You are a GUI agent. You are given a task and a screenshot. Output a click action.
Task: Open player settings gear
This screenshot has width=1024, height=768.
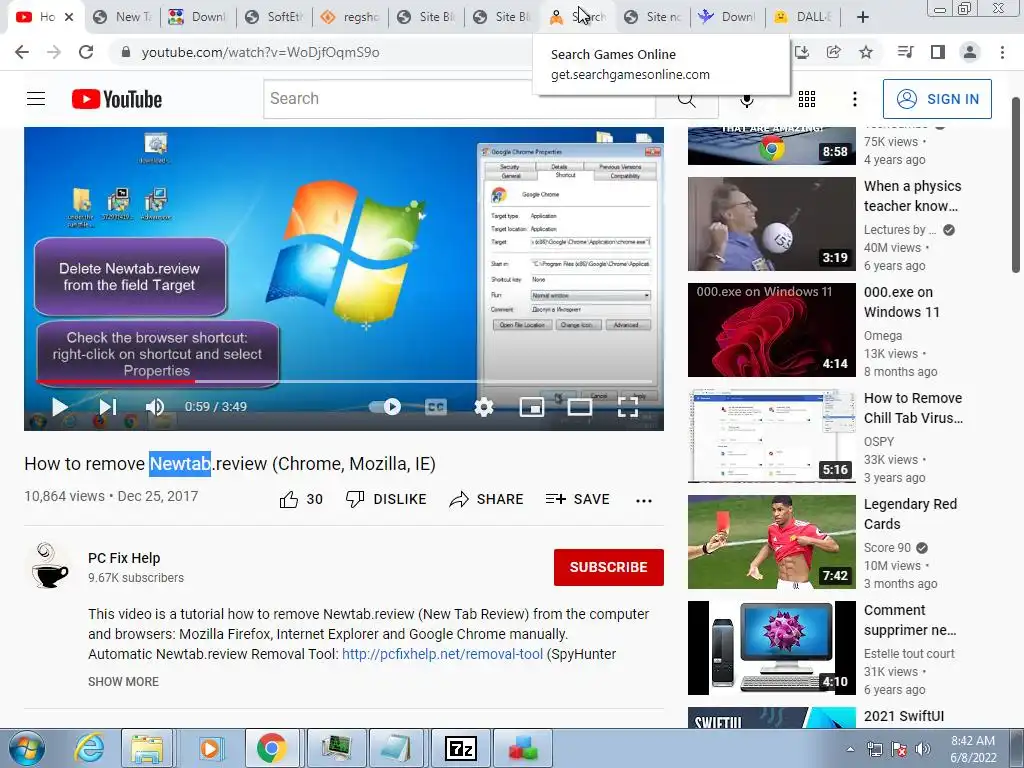483,407
